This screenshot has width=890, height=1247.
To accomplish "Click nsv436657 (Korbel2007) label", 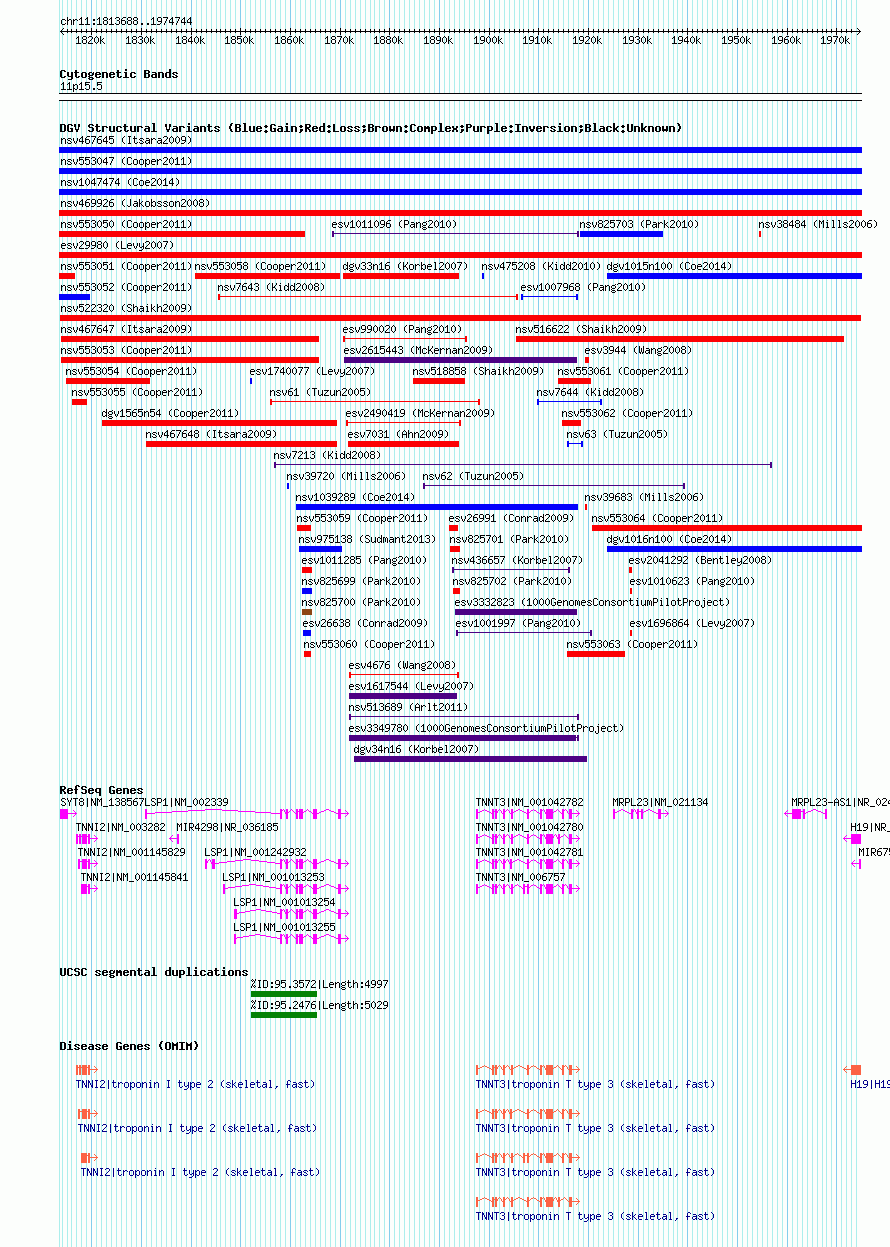I will pos(516,560).
